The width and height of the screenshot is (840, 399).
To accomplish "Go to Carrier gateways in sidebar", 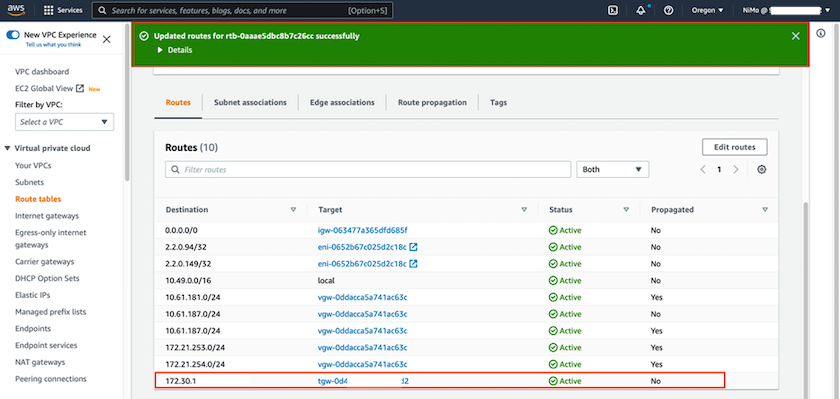I will (x=44, y=262).
